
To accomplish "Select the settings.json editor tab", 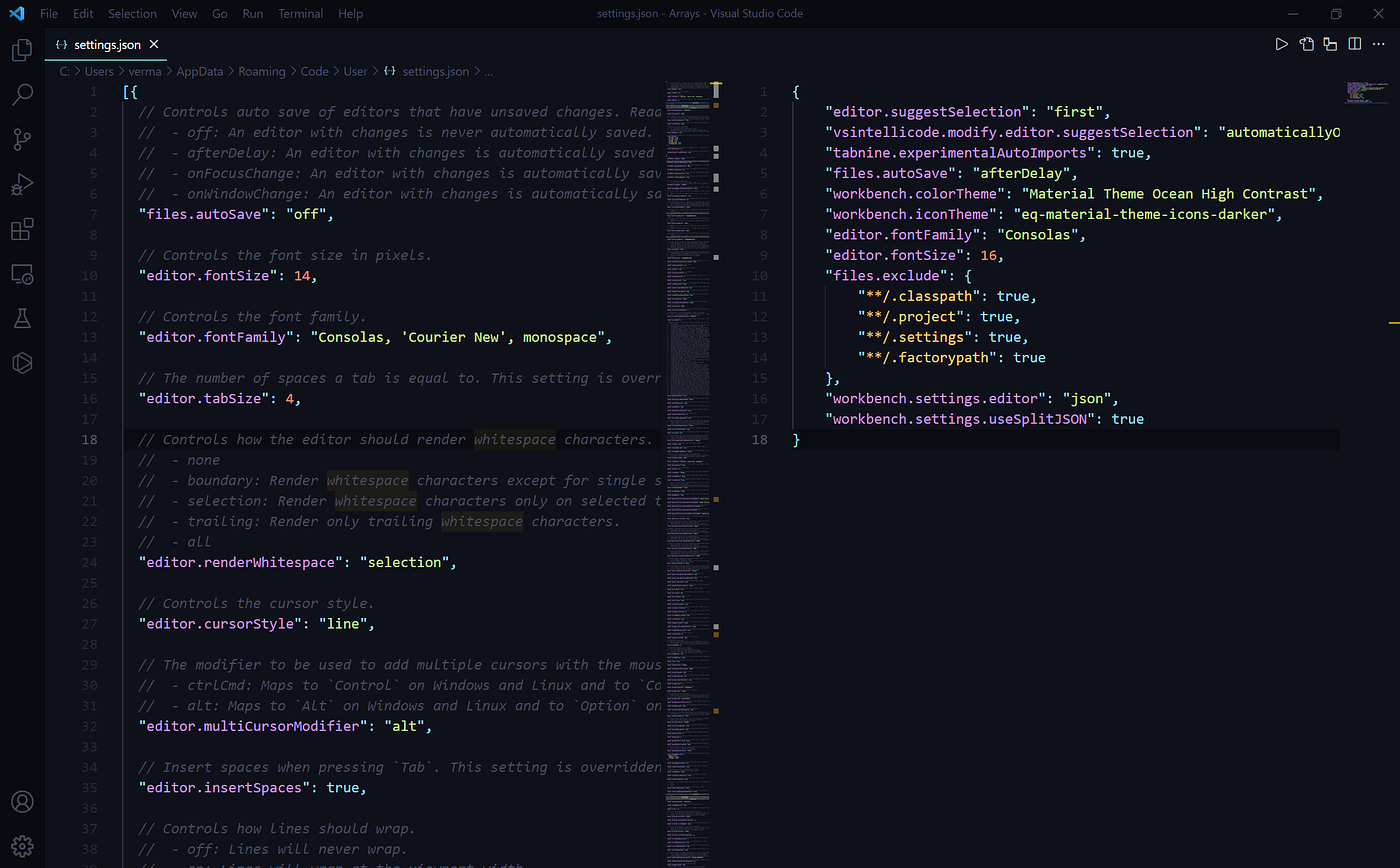I will 106,45.
